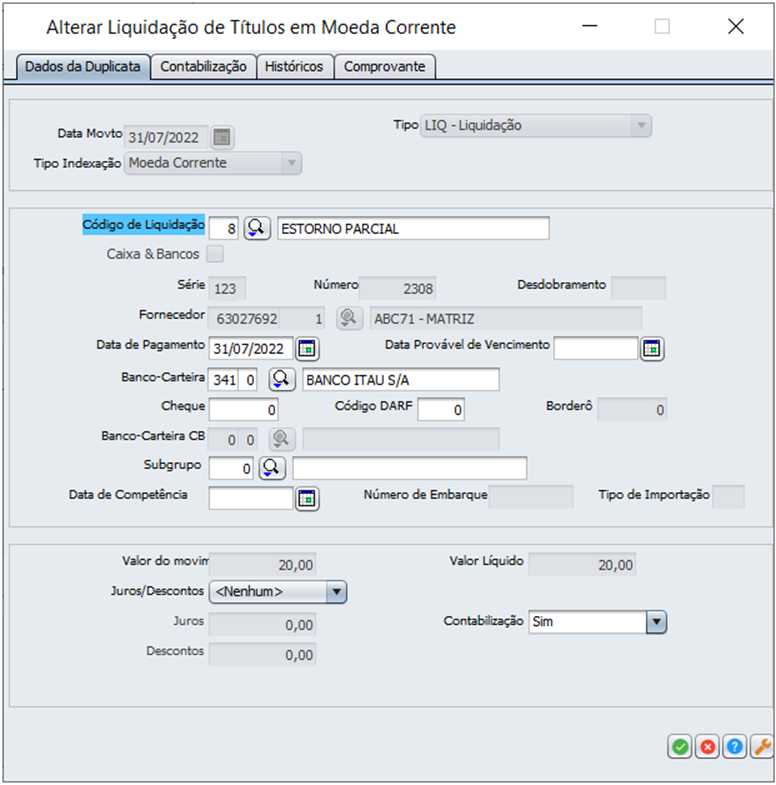Toggle the Caixa & Bancos checkbox
Image resolution: width=776 pixels, height=785 pixels.
[215, 254]
